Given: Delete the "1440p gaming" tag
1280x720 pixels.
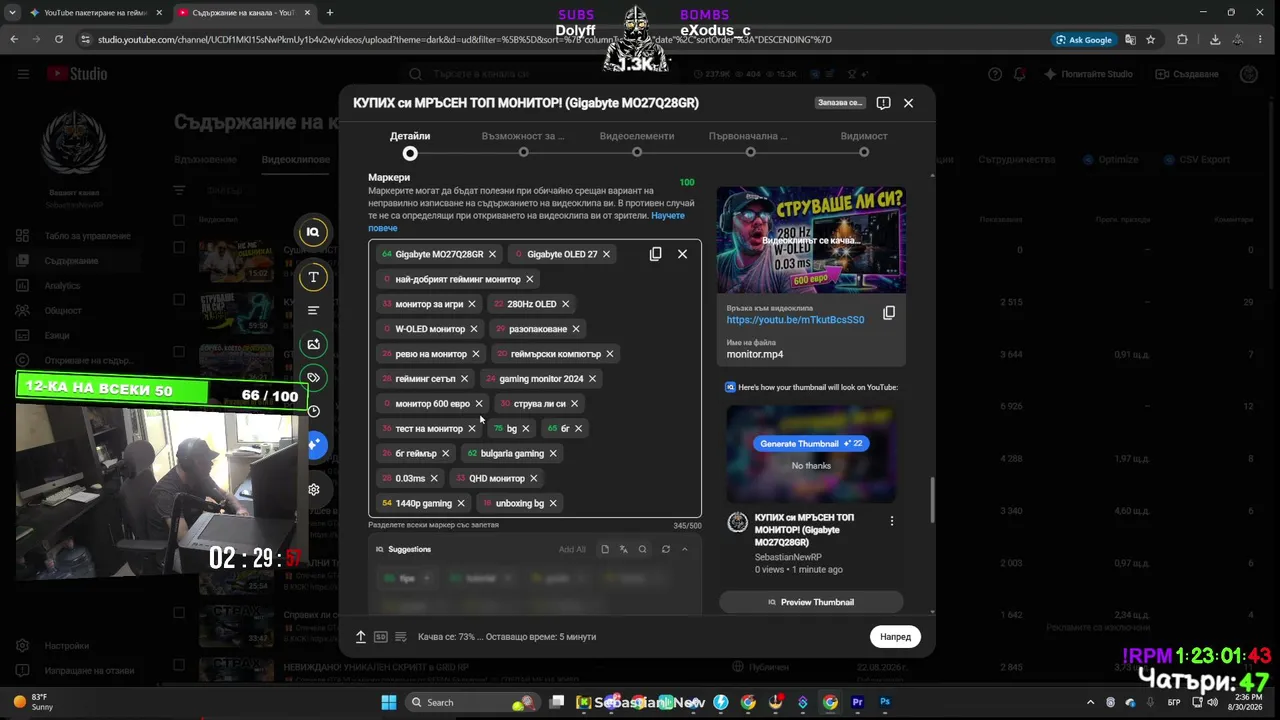Looking at the screenshot, I should (x=461, y=503).
